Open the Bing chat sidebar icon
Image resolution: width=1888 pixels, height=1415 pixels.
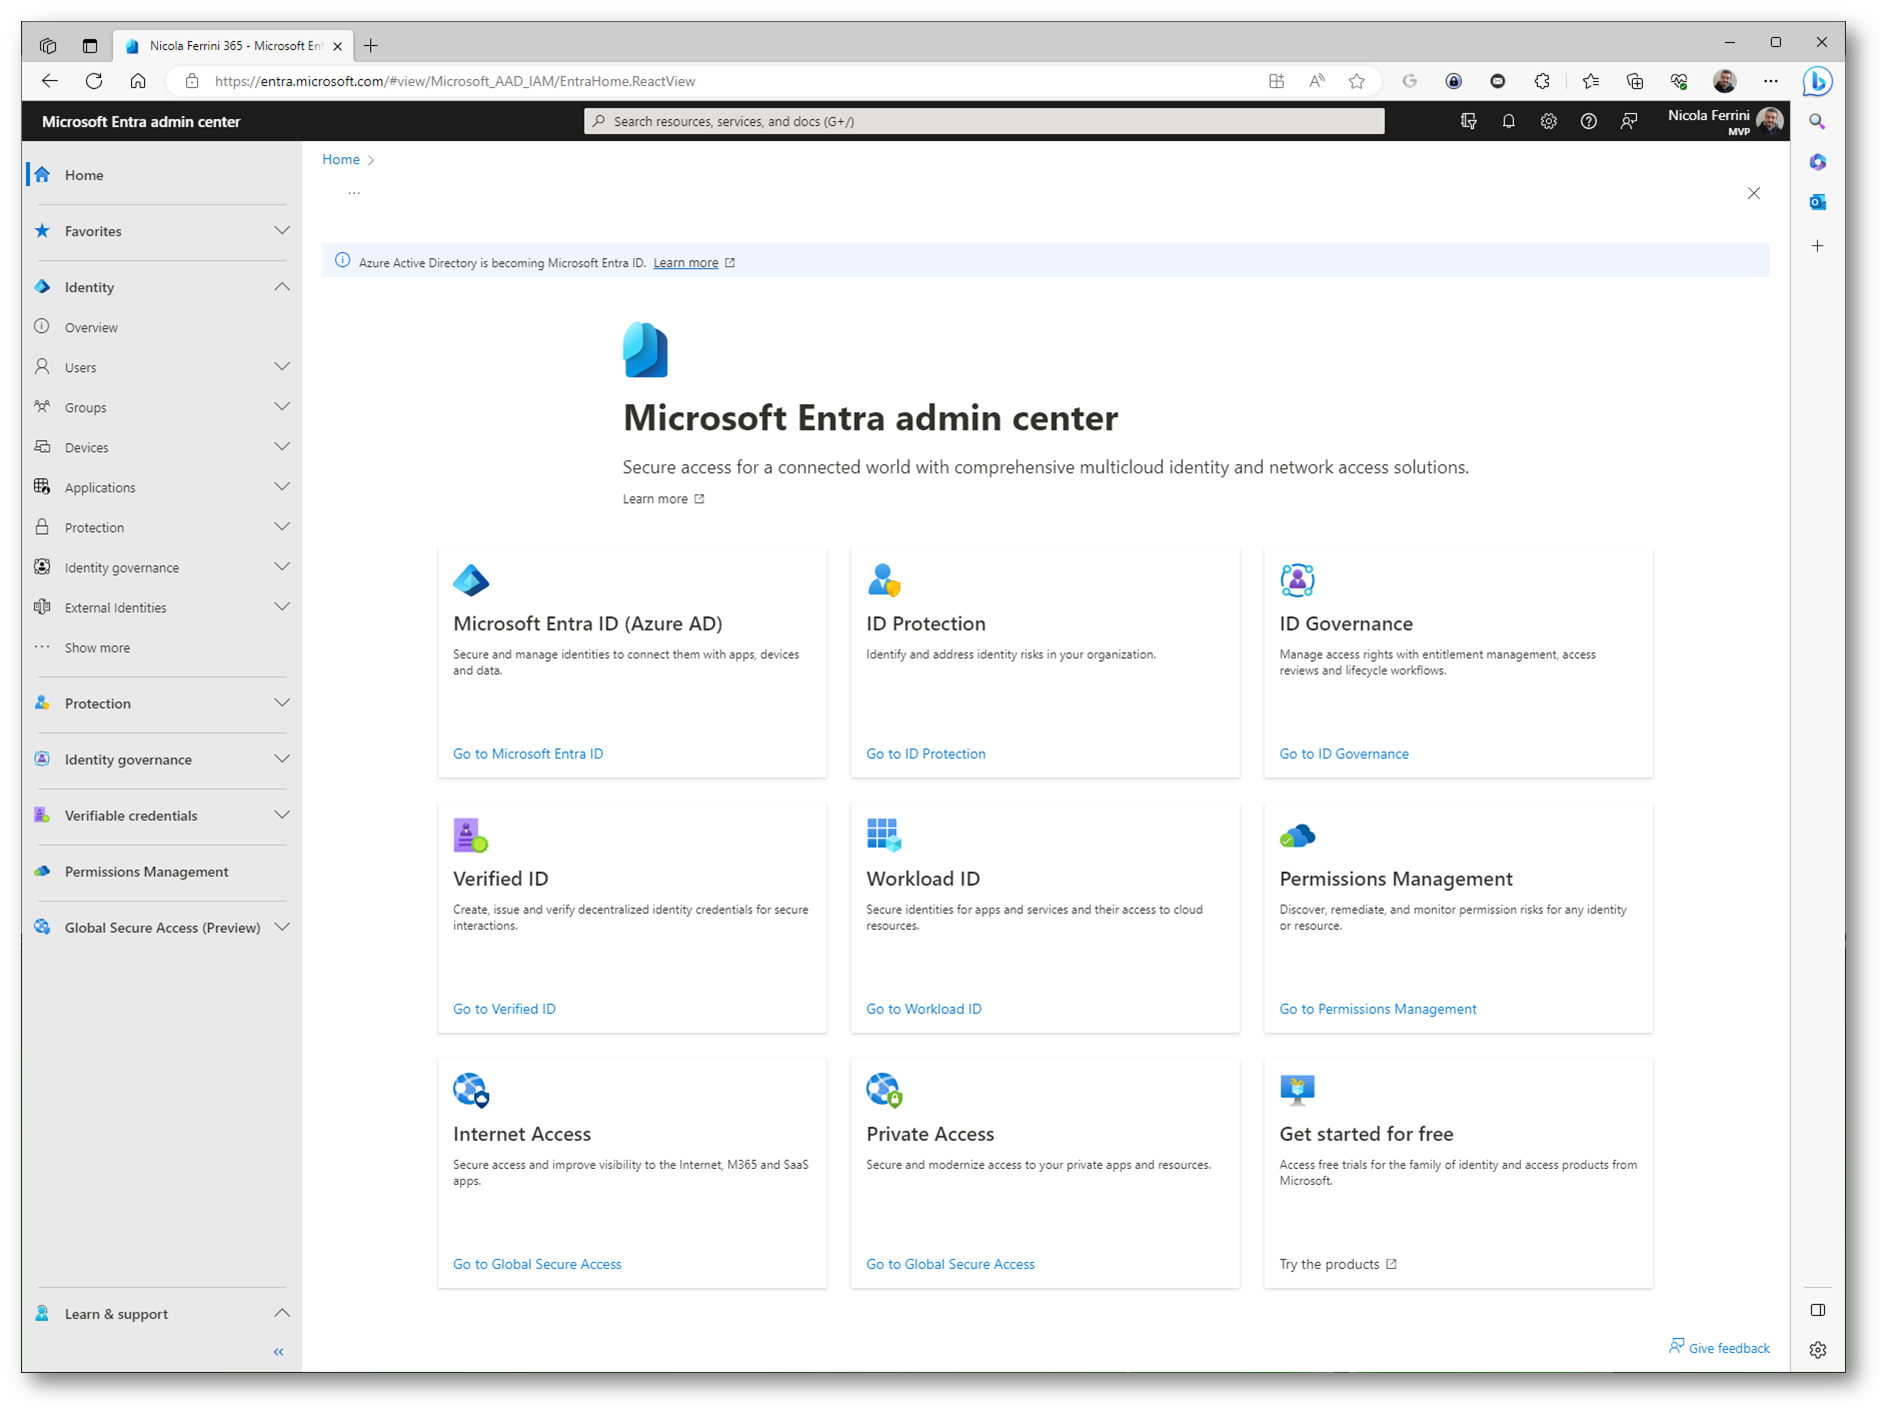pos(1817,81)
